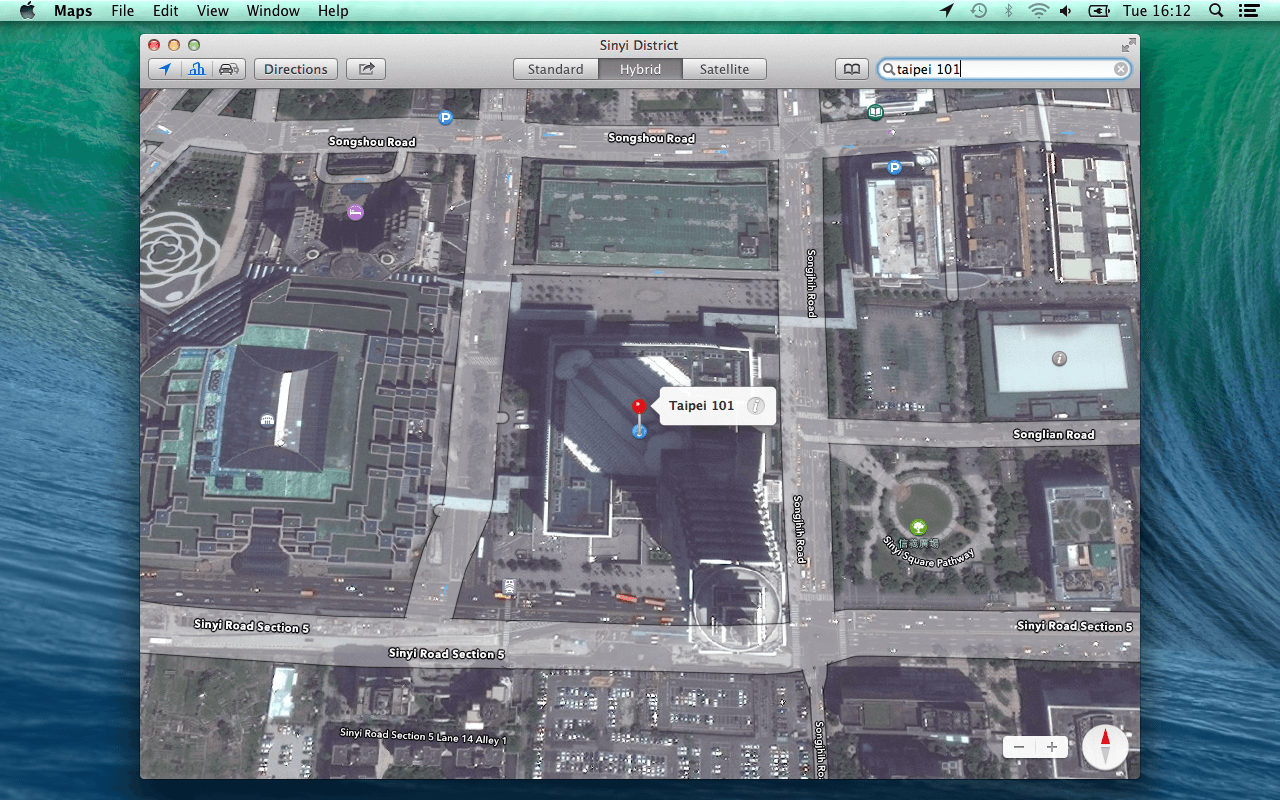Viewport: 1280px width, 800px height.
Task: Click the green library icon at the top
Action: (876, 112)
